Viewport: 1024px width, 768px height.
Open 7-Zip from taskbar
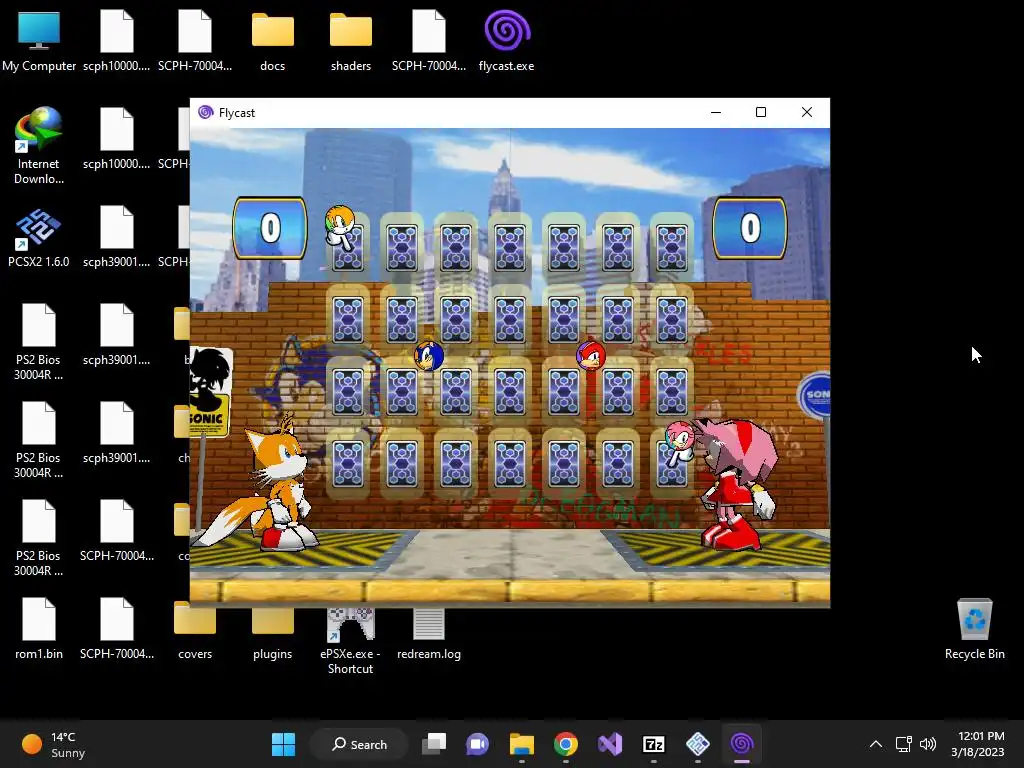pyautogui.click(x=654, y=744)
